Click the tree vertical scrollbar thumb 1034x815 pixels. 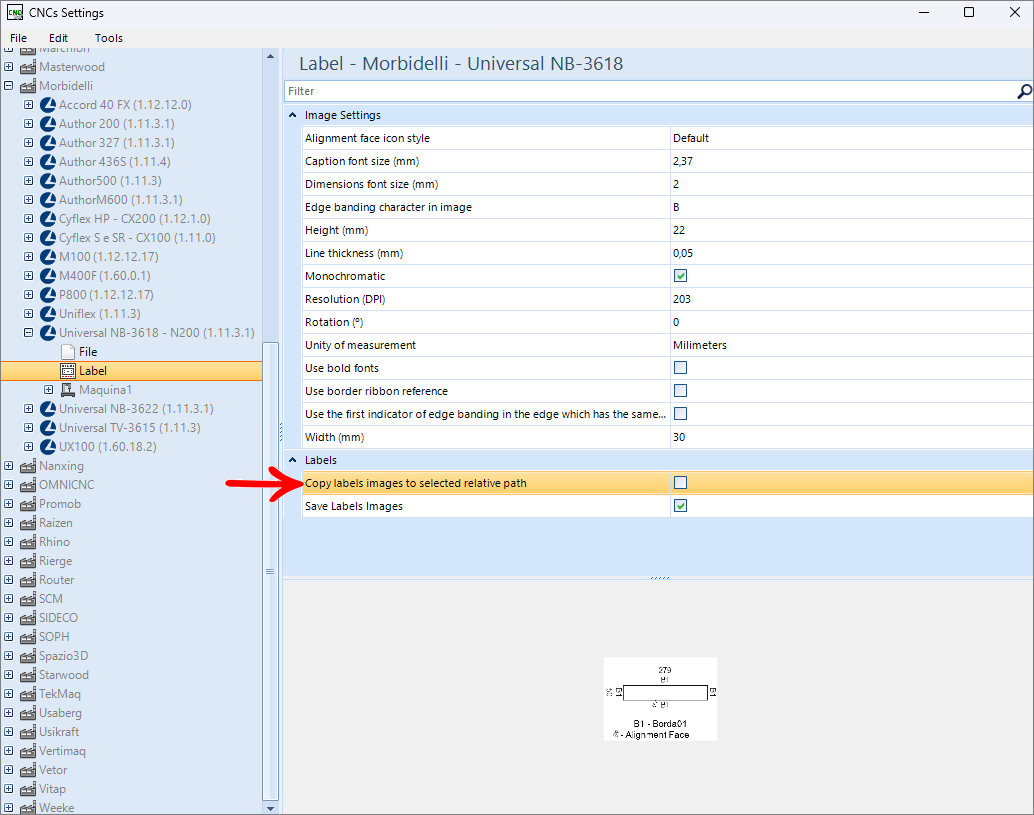click(x=270, y=571)
